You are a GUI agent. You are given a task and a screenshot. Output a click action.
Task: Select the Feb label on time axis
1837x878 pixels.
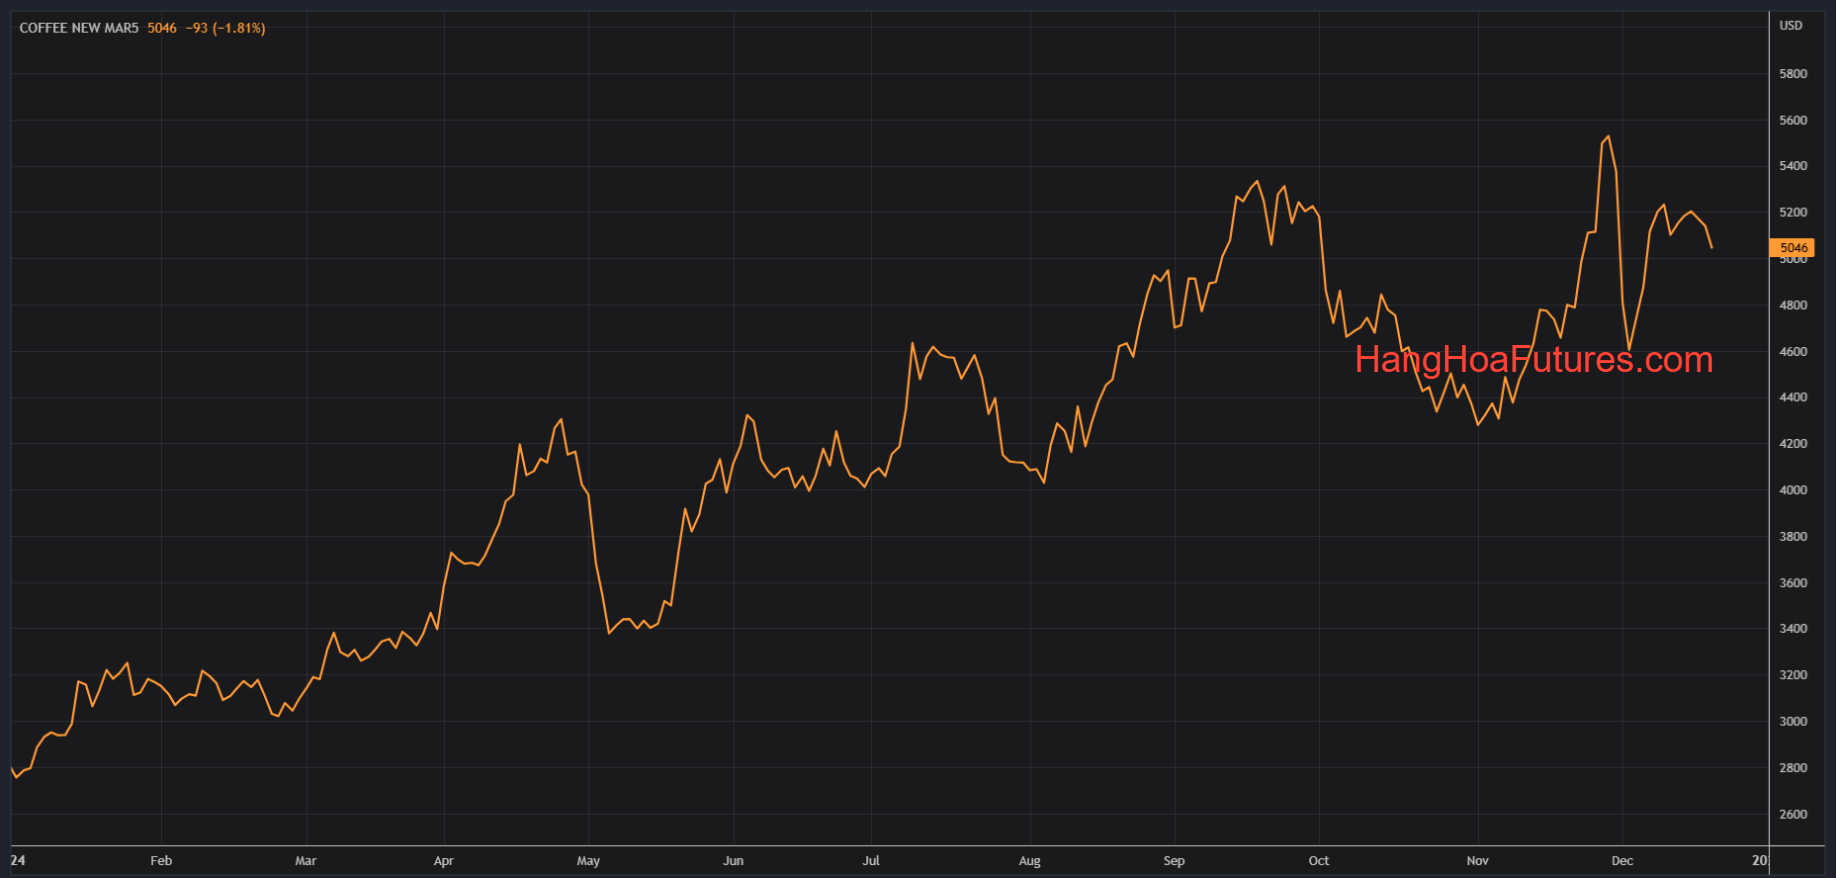pyautogui.click(x=161, y=861)
